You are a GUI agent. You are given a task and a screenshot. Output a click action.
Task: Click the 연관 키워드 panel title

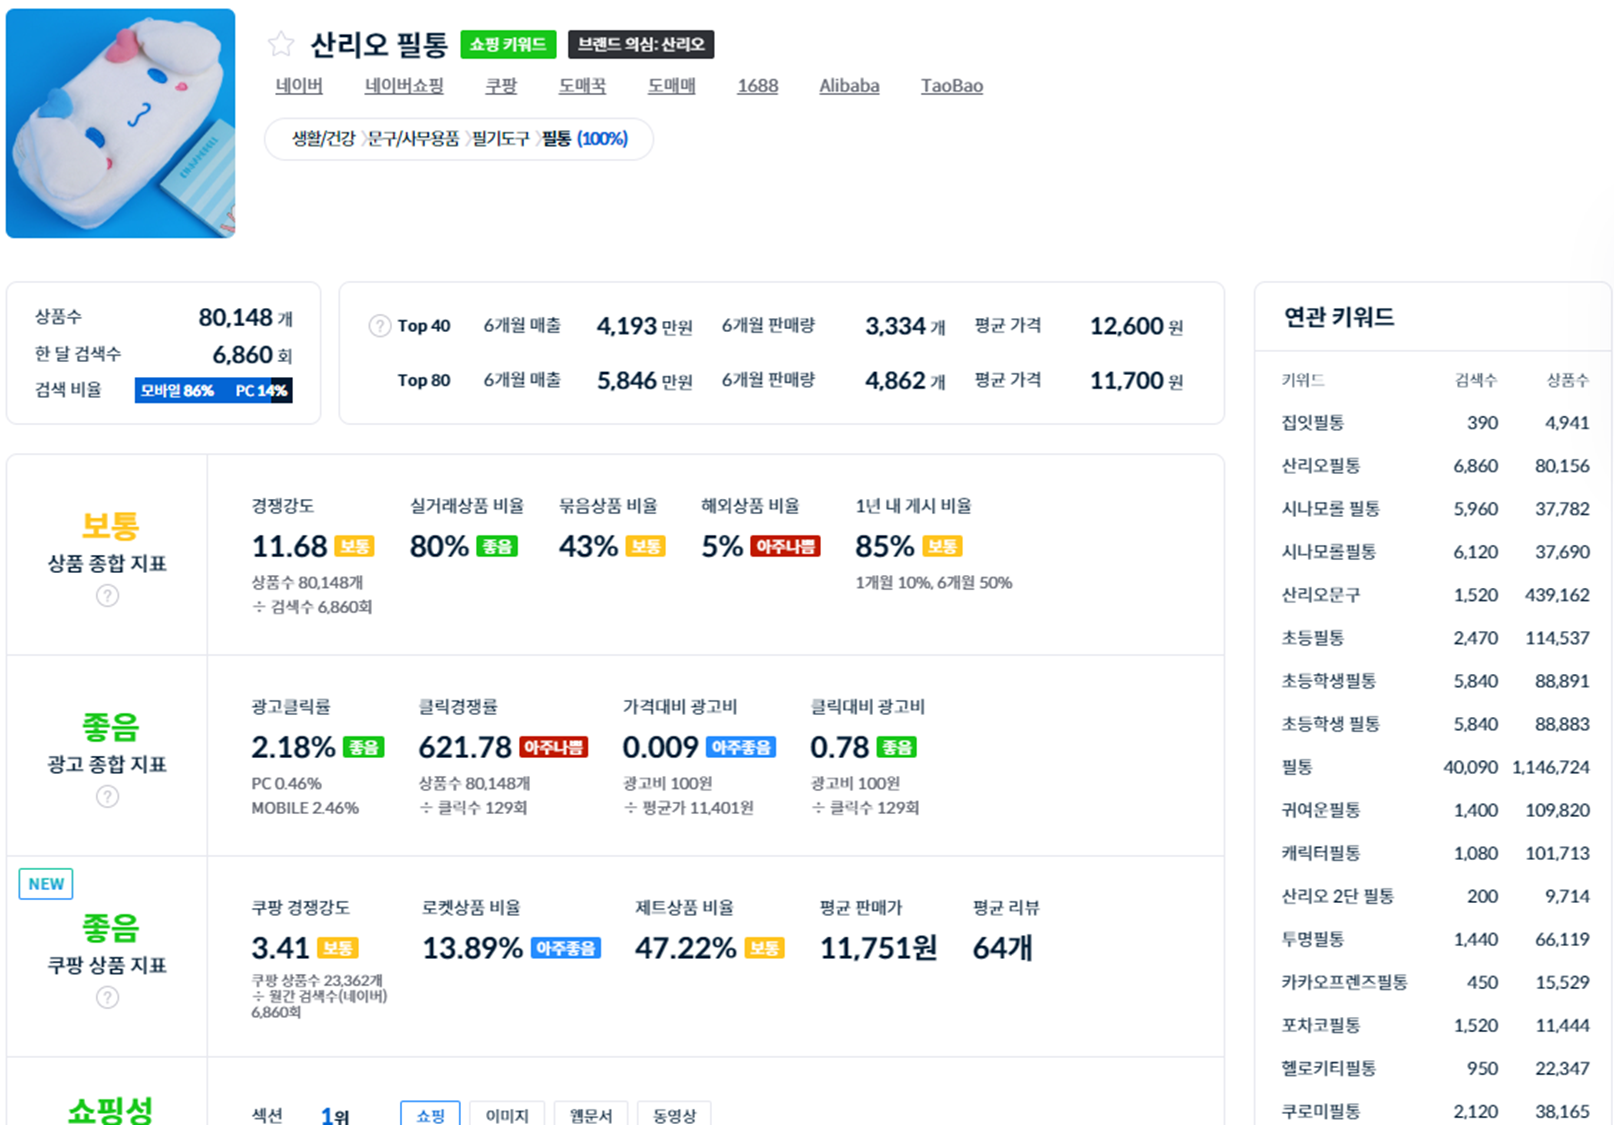point(1339,317)
